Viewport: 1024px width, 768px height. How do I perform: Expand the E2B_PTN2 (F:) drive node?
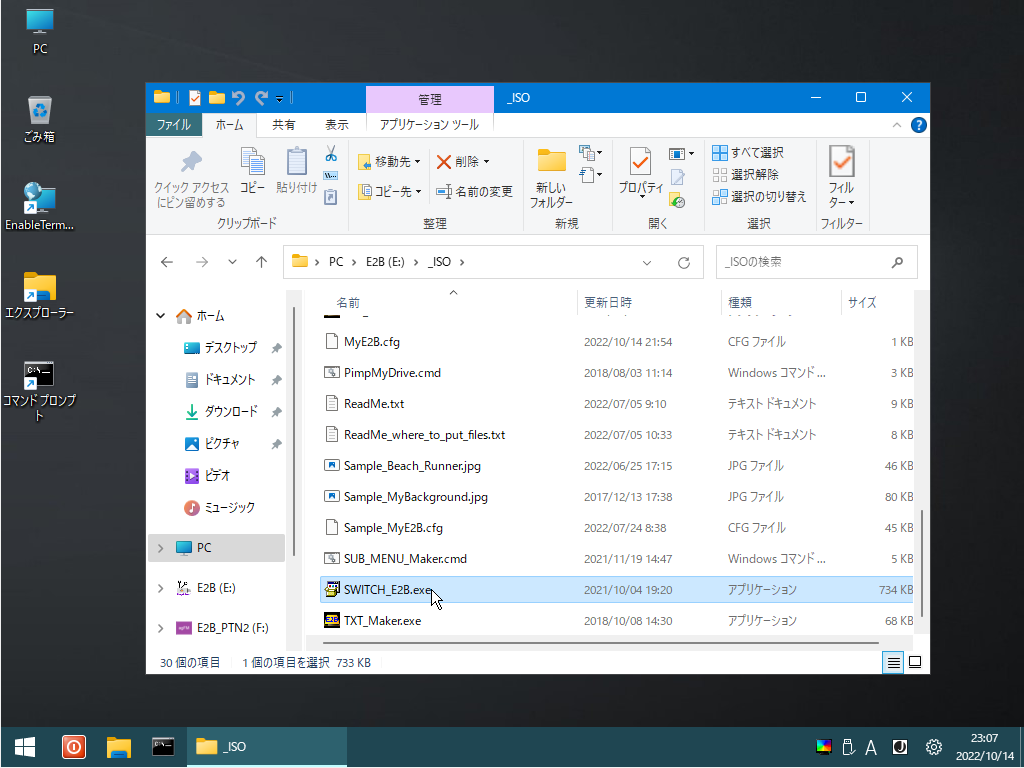[161, 628]
